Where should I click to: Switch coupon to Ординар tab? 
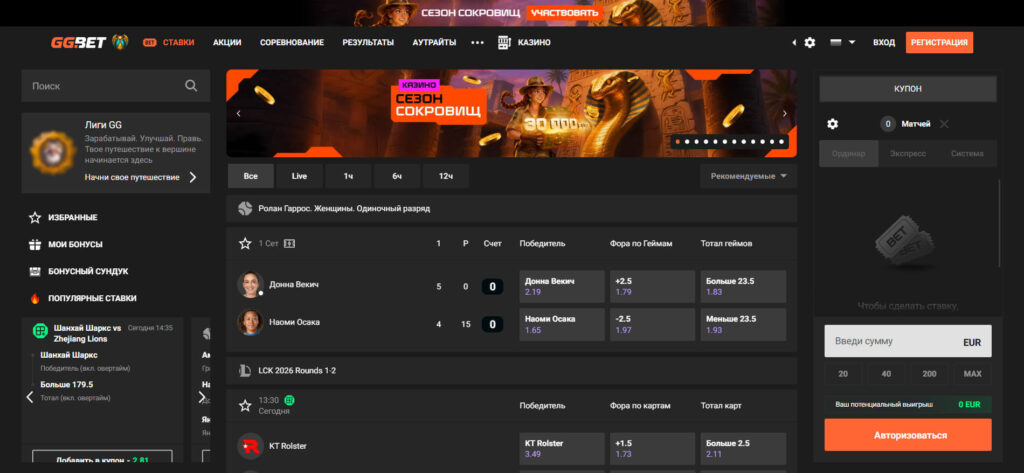point(848,154)
